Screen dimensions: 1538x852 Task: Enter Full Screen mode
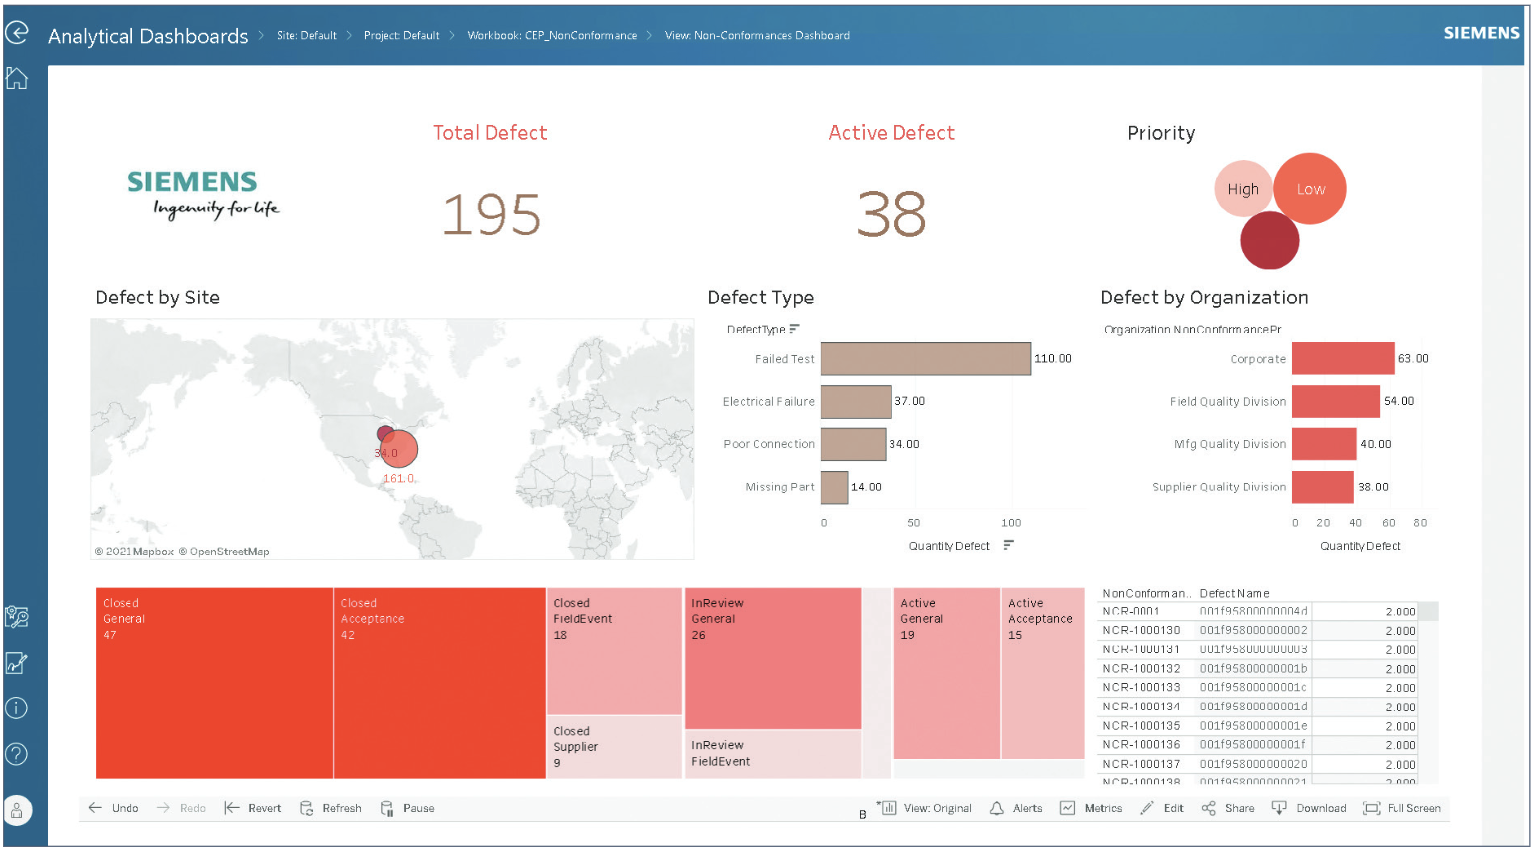coord(1401,808)
